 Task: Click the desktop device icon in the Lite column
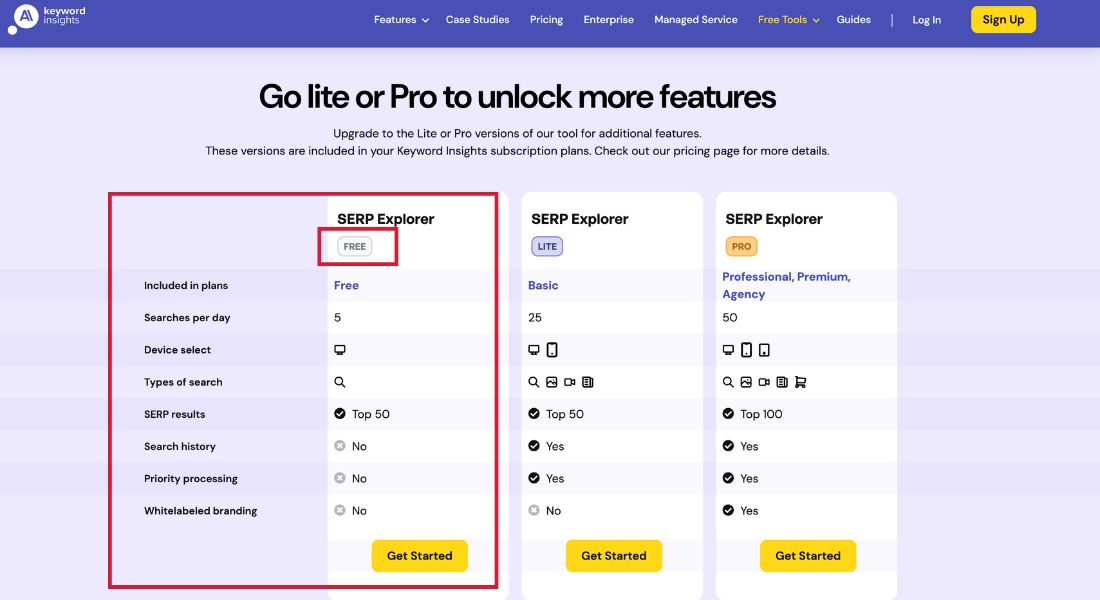(534, 349)
